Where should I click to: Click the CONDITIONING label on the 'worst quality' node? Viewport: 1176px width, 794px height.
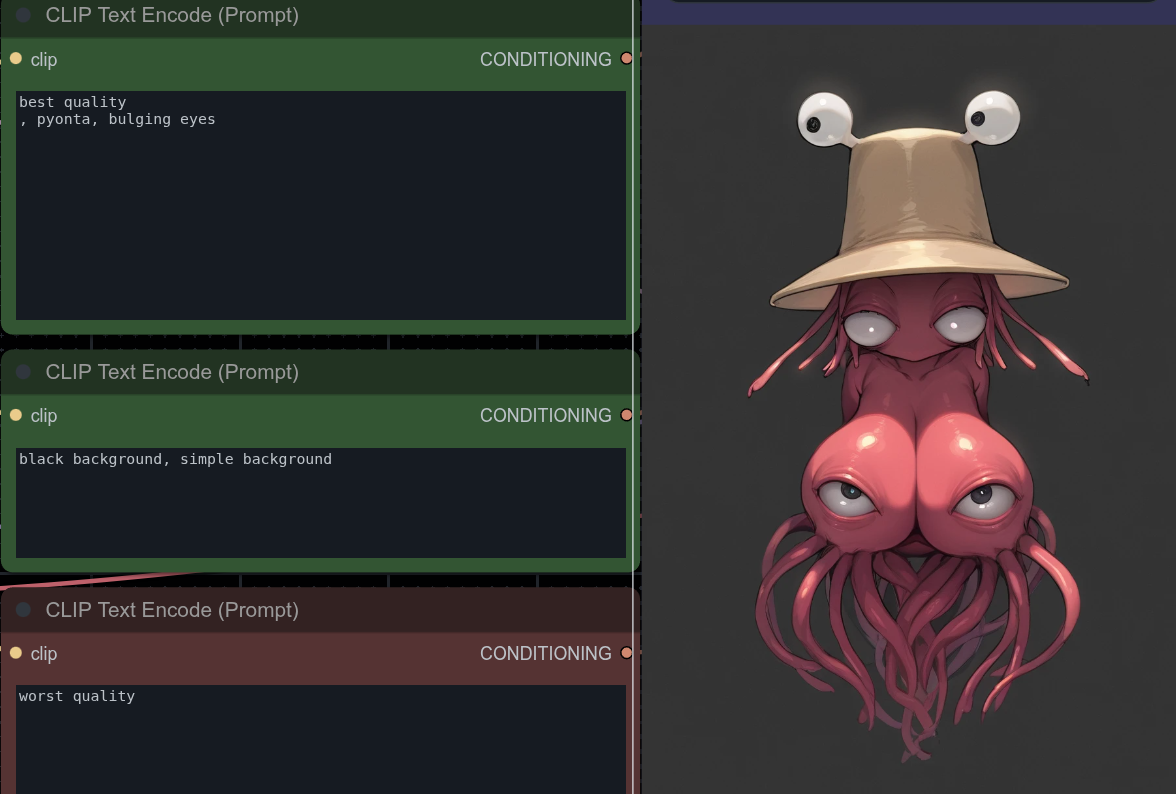545,653
